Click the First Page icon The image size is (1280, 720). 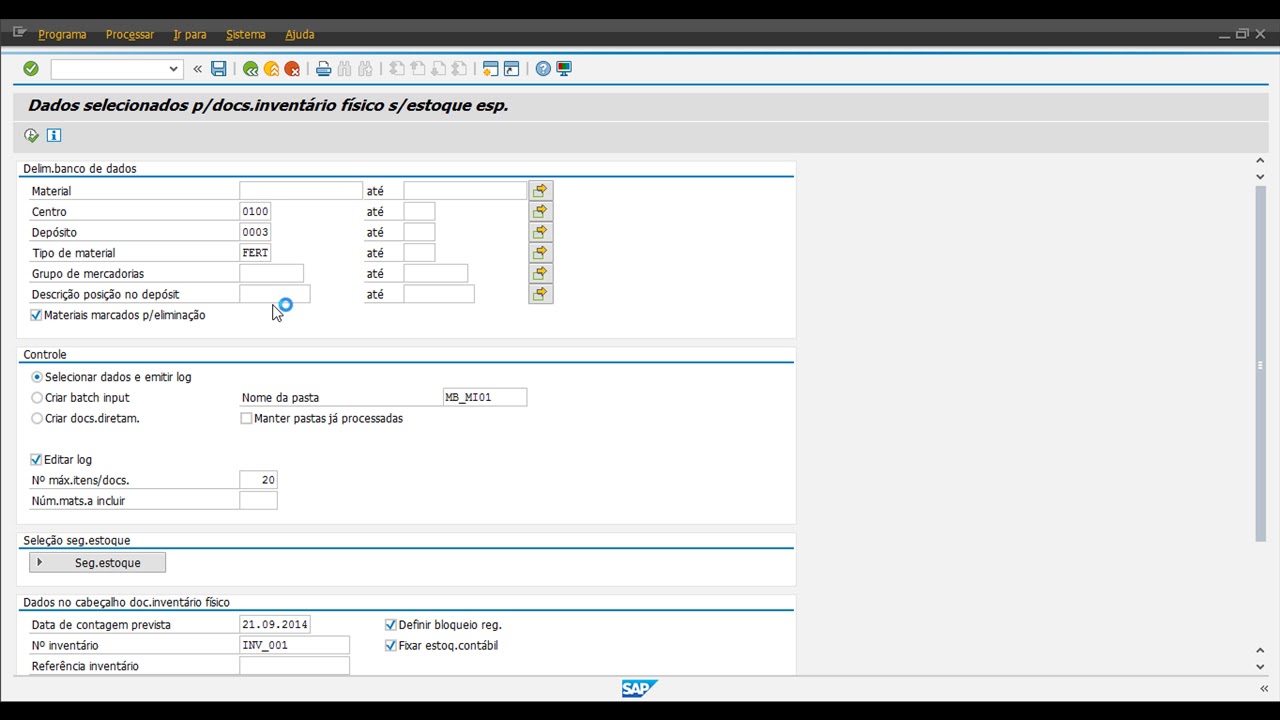click(x=397, y=69)
